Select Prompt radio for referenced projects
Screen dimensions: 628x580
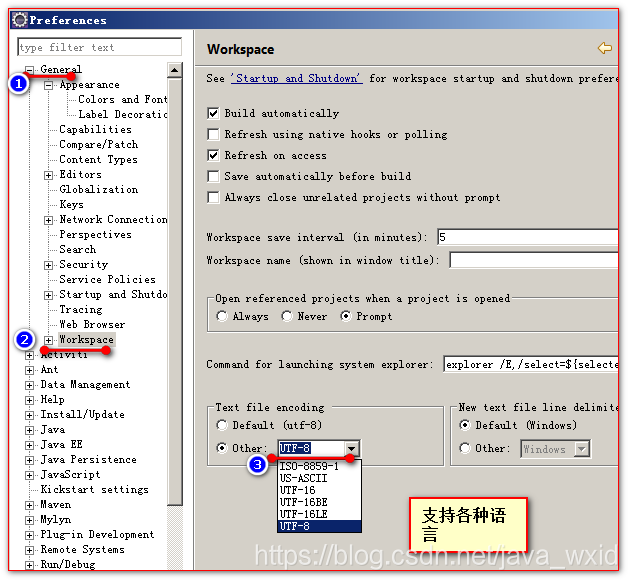[346, 316]
